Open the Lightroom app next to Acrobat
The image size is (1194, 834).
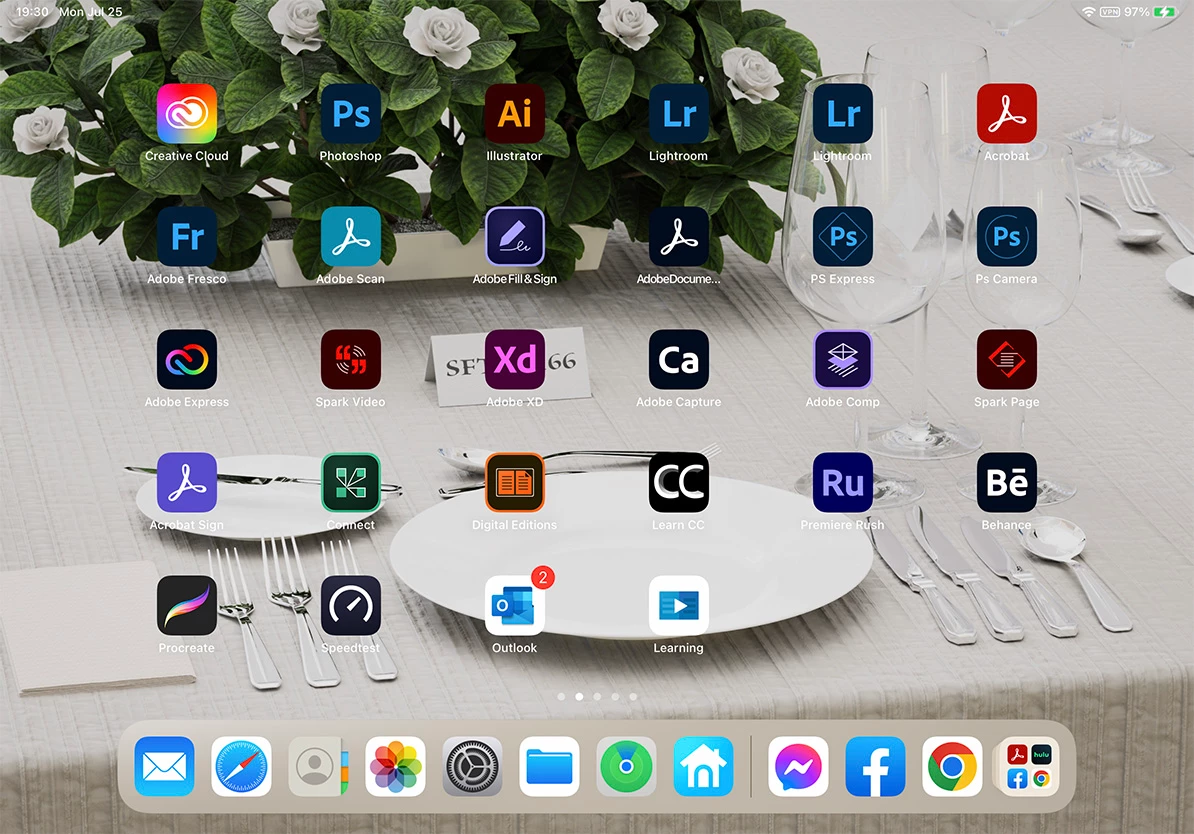(x=842, y=113)
